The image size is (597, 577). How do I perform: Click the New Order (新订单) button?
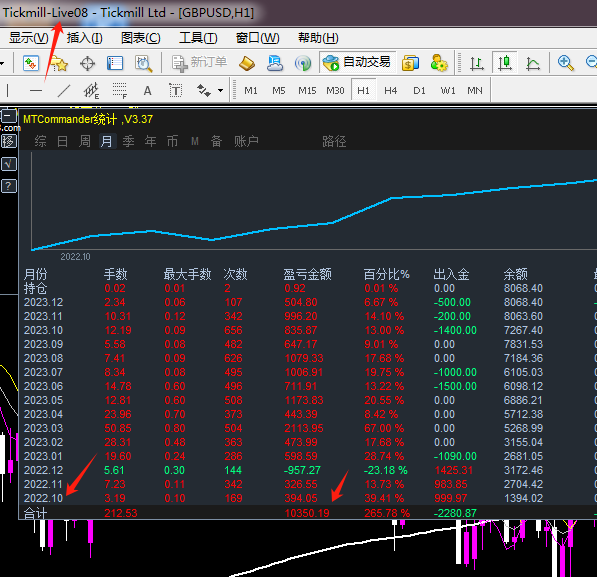(199, 63)
